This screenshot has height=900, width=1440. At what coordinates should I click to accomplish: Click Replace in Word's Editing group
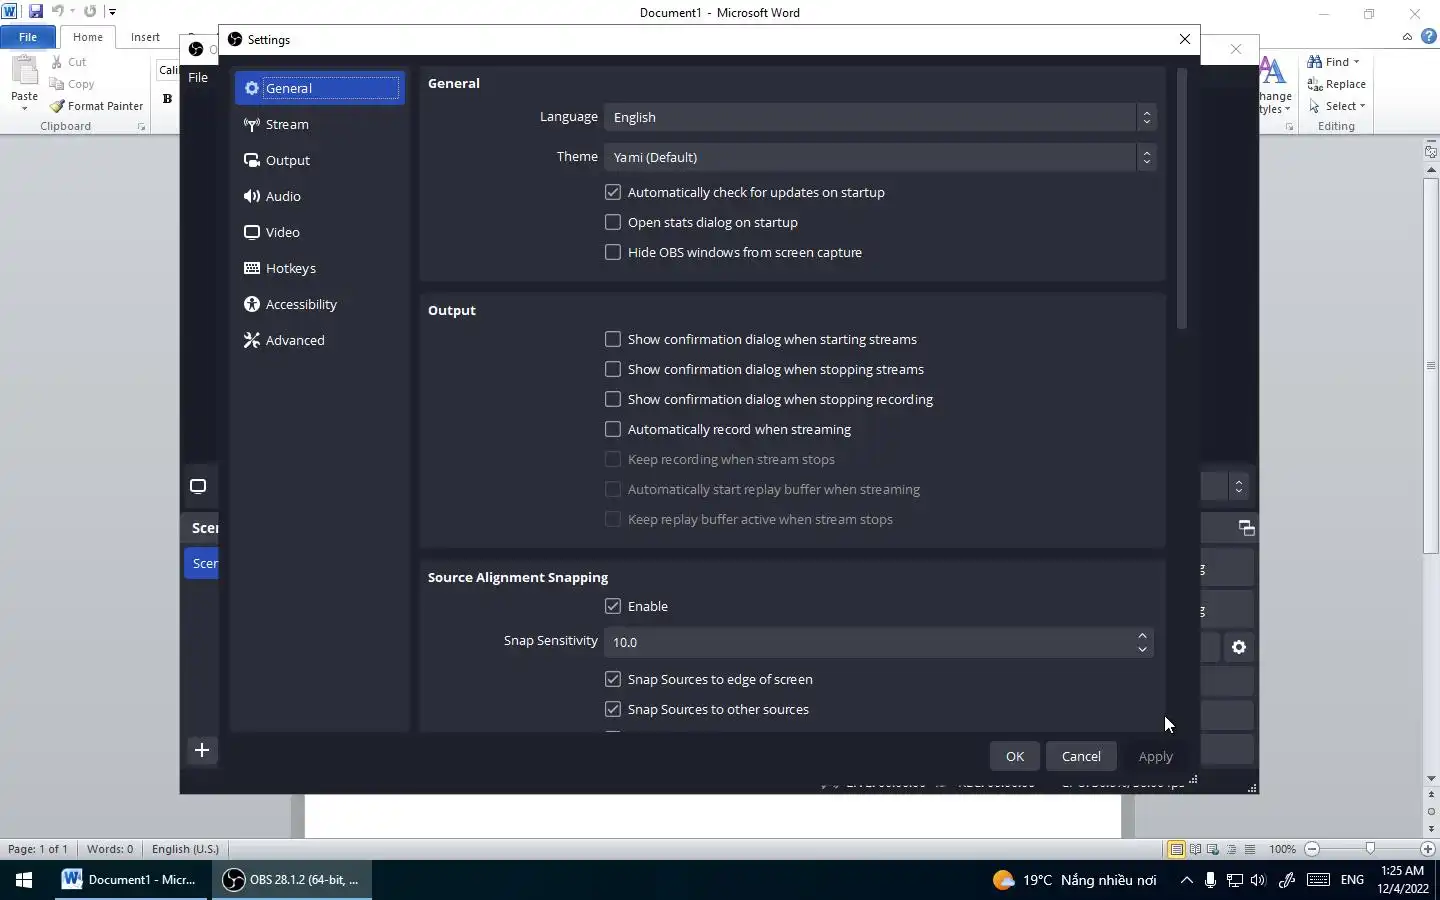pyautogui.click(x=1336, y=84)
